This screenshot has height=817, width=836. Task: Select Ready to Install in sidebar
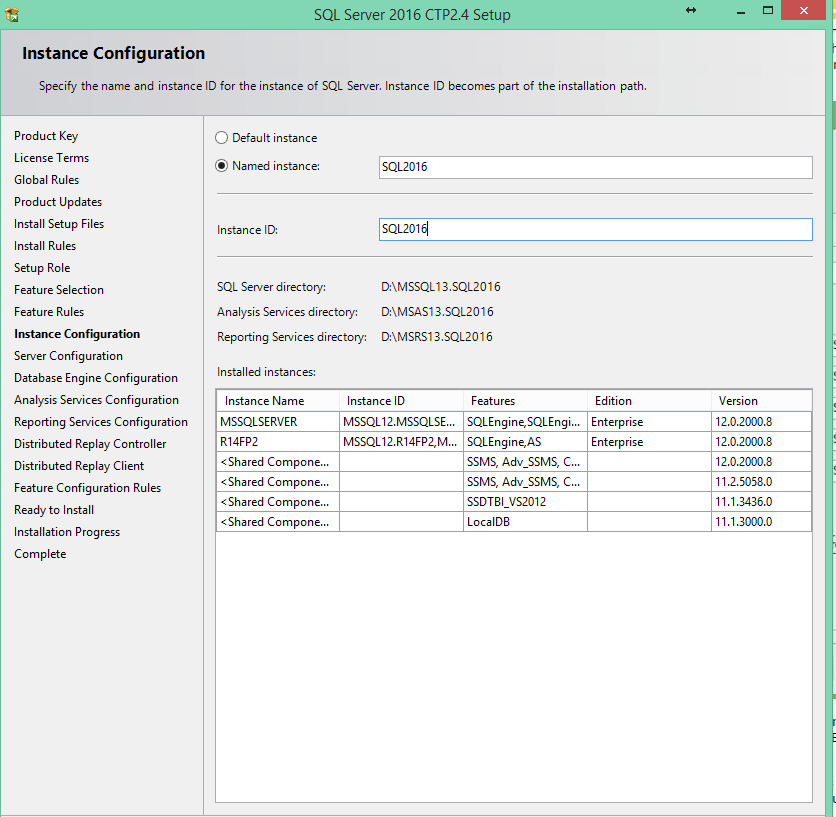(54, 510)
